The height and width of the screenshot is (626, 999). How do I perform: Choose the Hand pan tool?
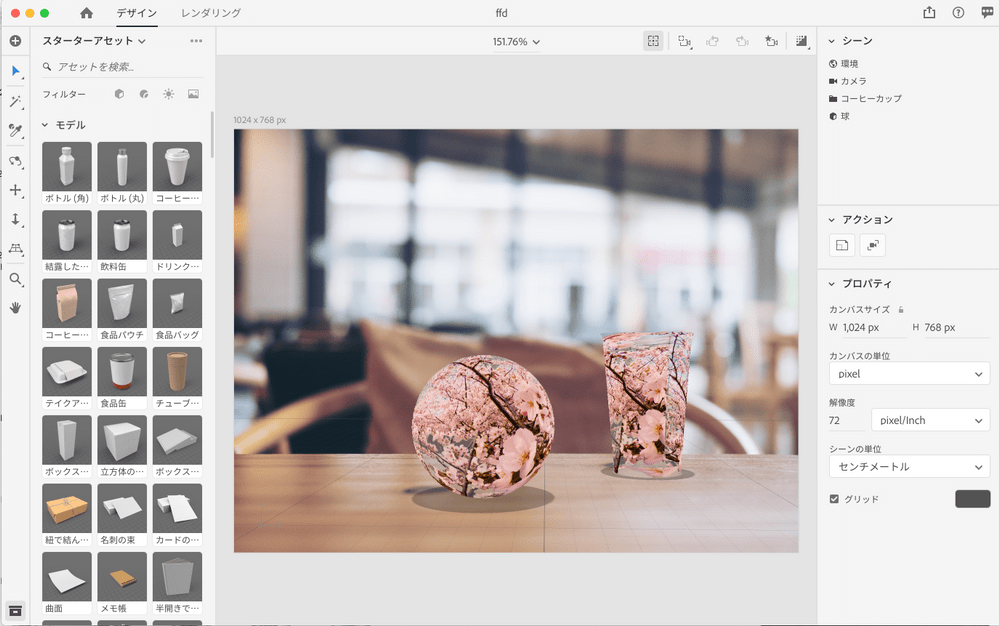[15, 308]
